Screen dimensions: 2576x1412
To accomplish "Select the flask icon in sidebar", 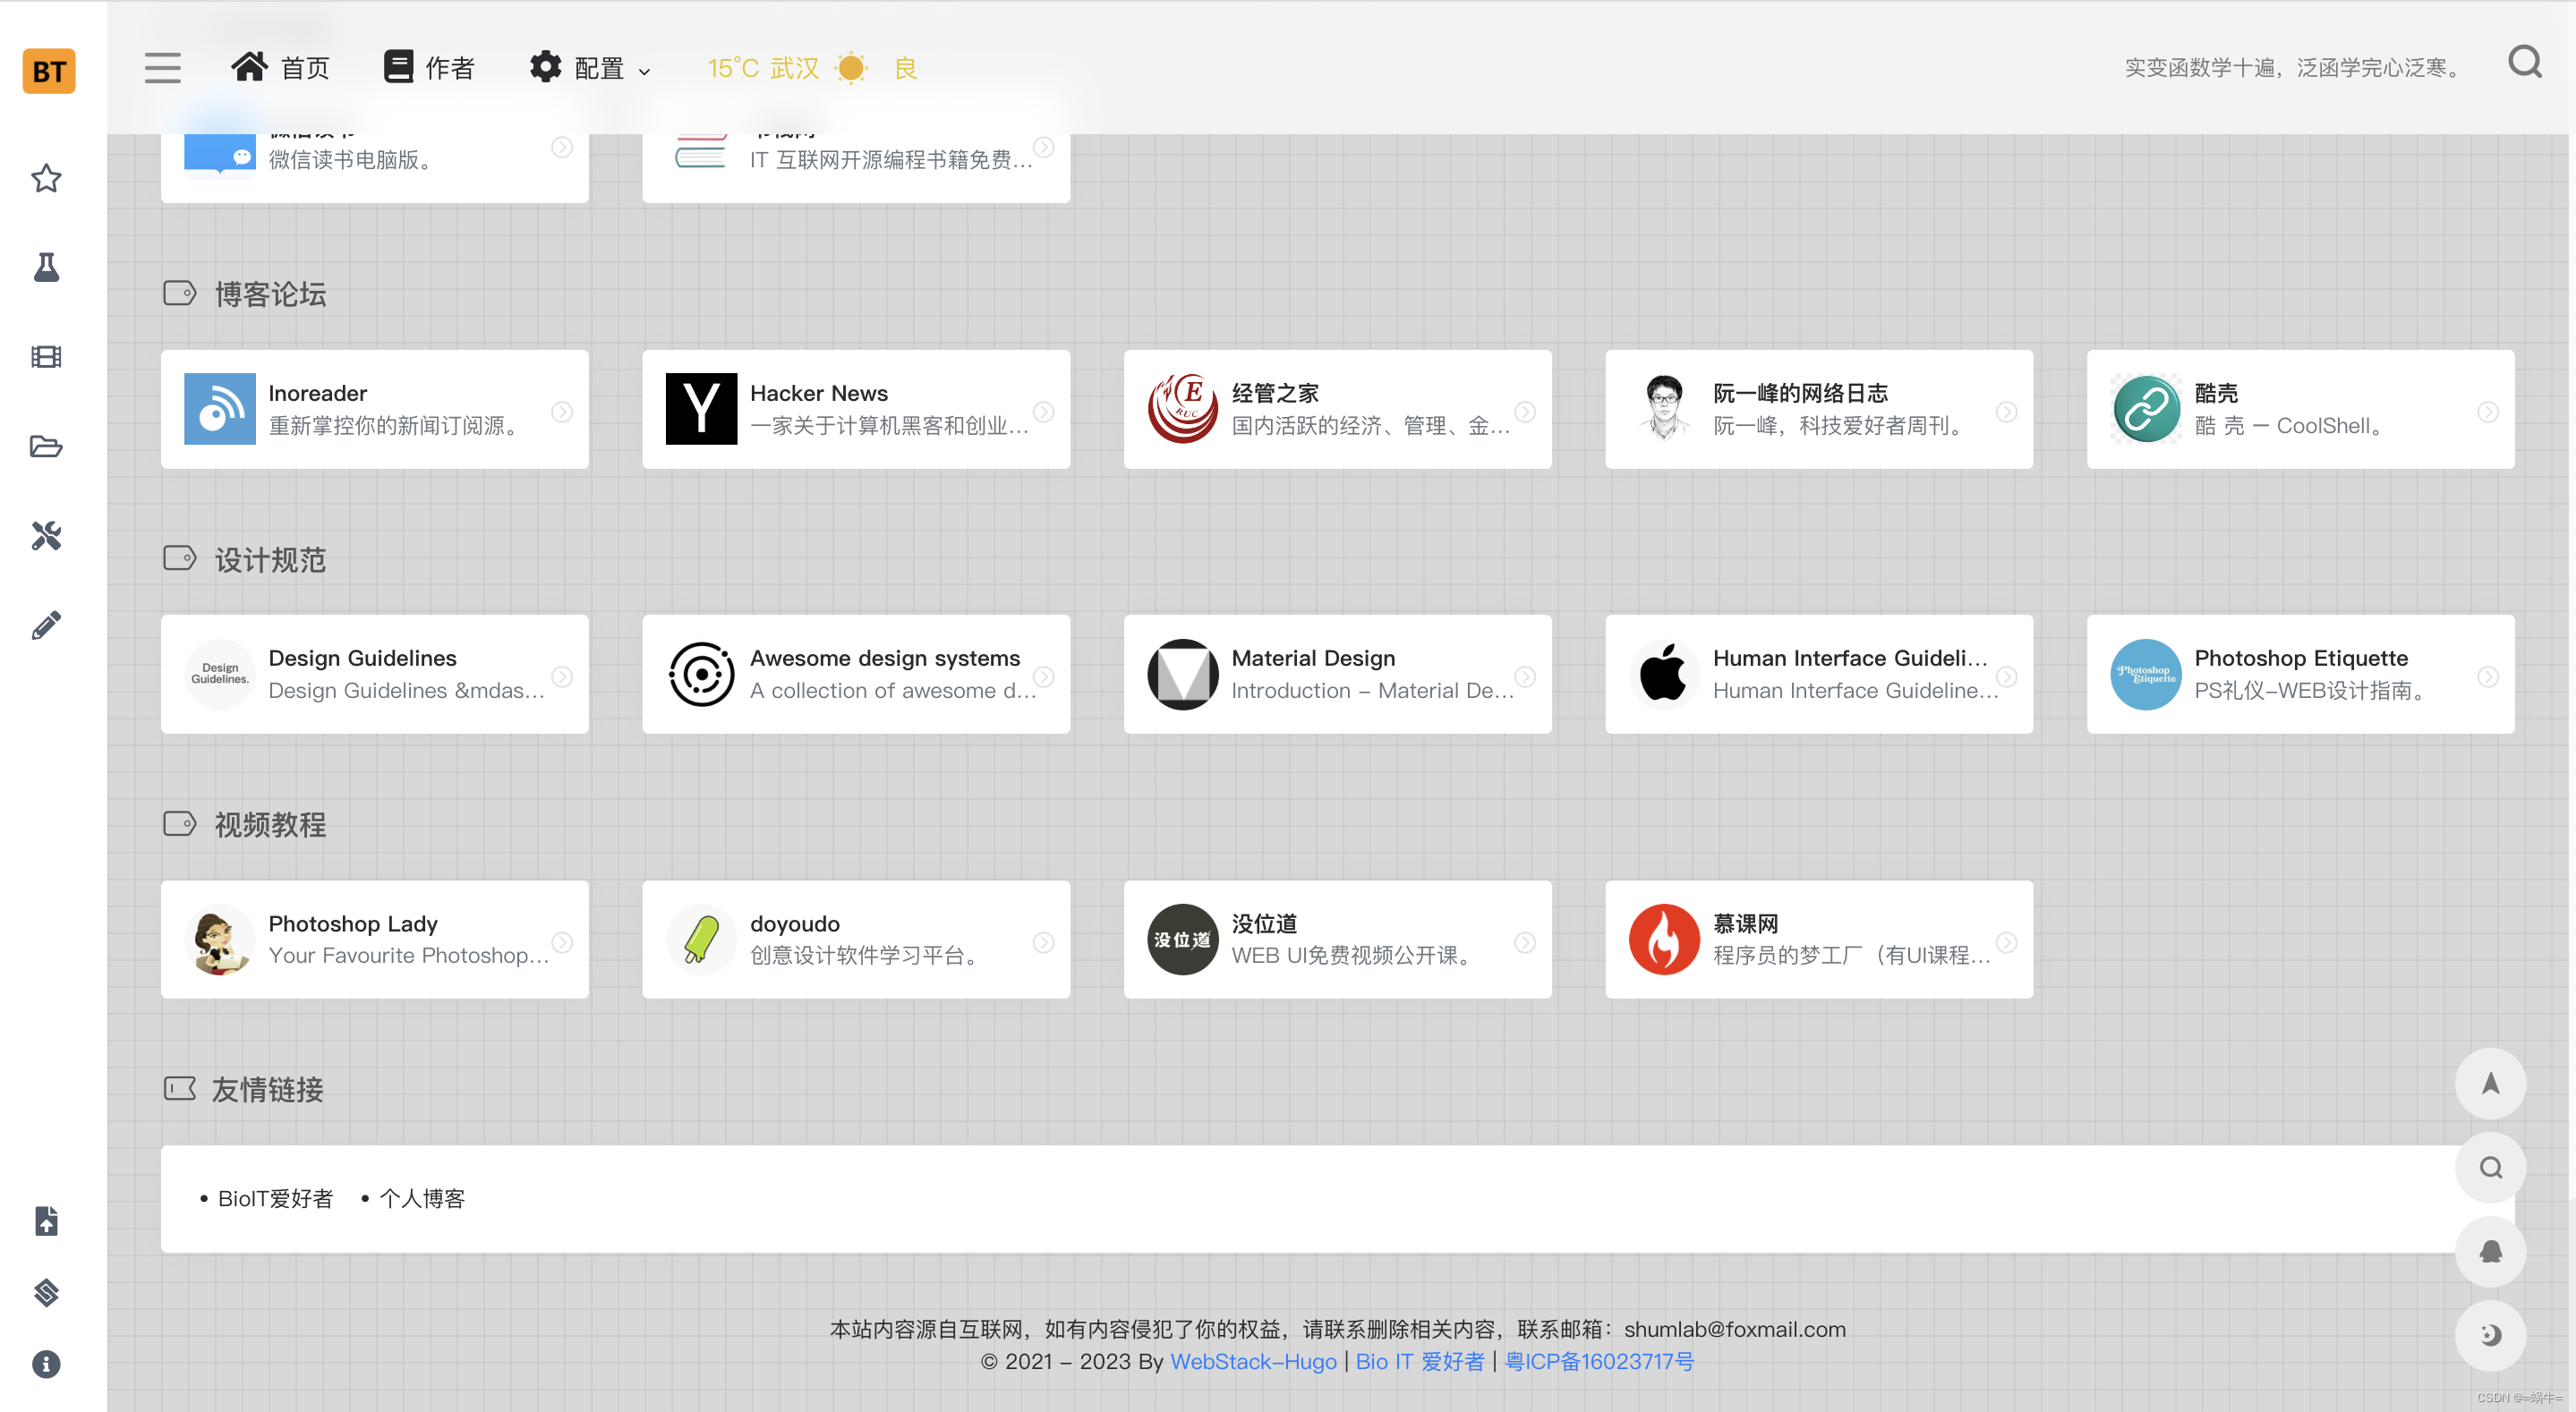I will [x=46, y=267].
